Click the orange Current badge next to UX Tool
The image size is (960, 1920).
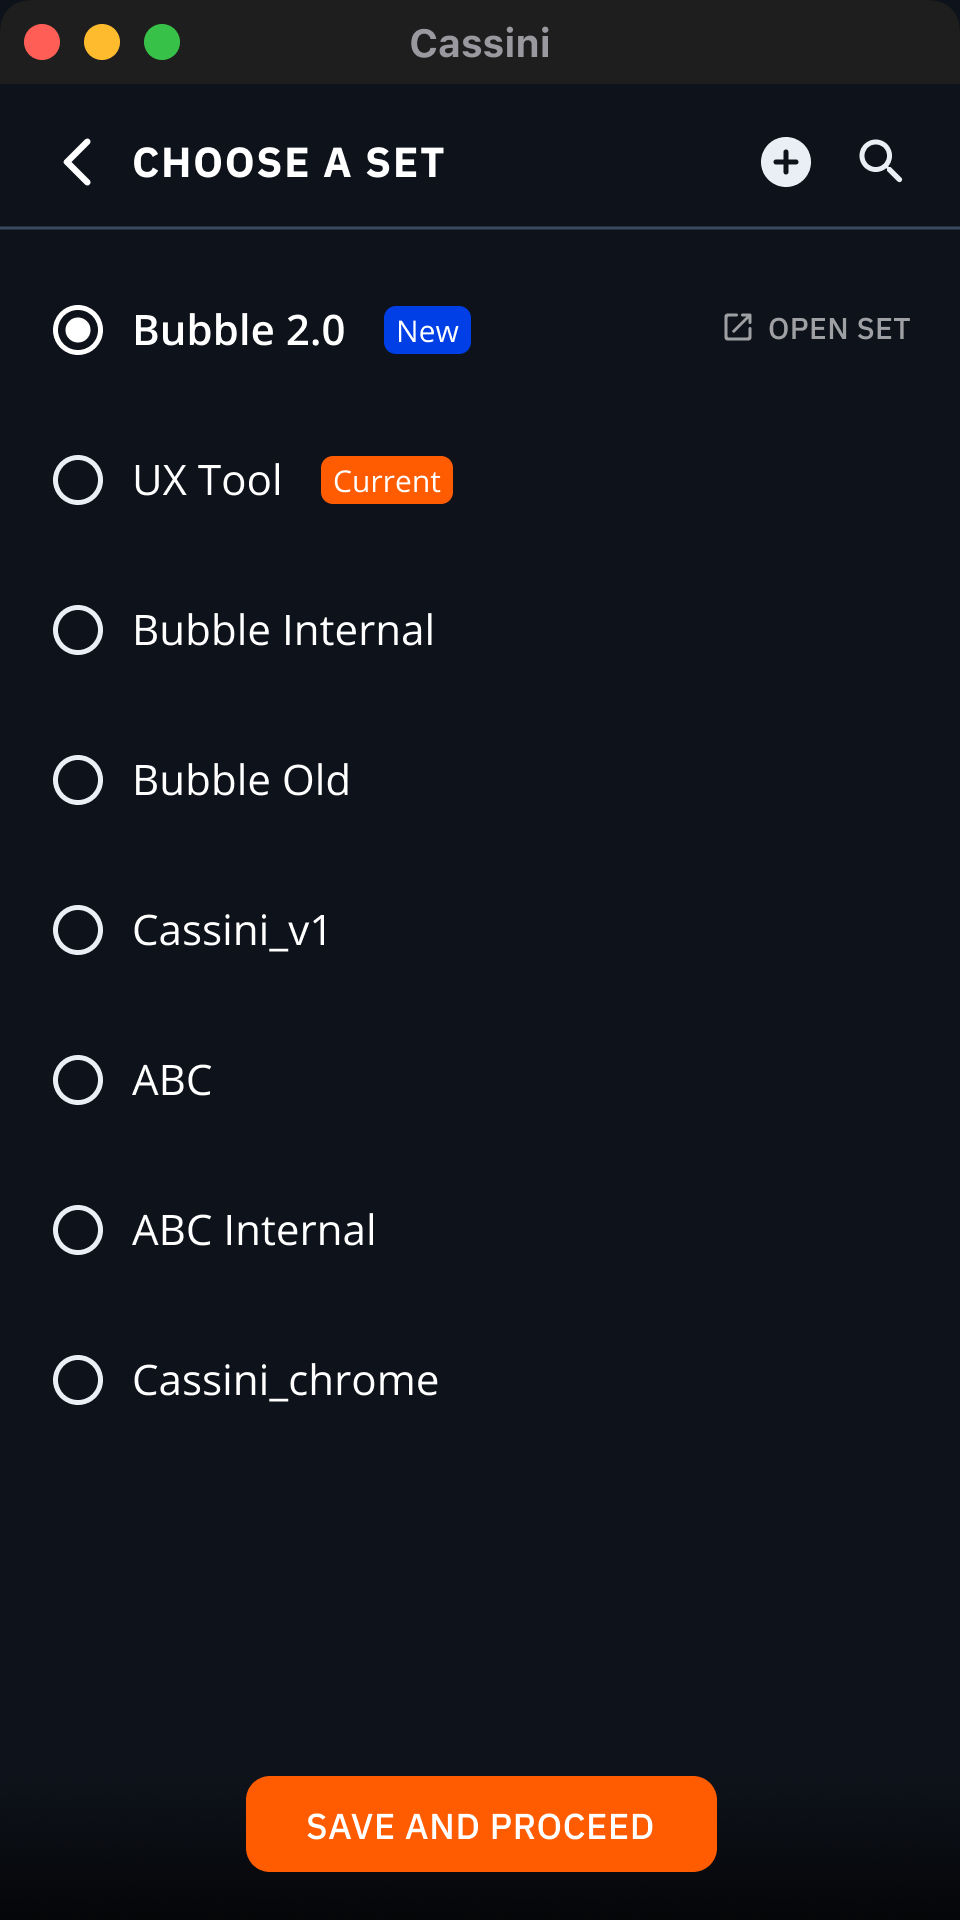[386, 480]
